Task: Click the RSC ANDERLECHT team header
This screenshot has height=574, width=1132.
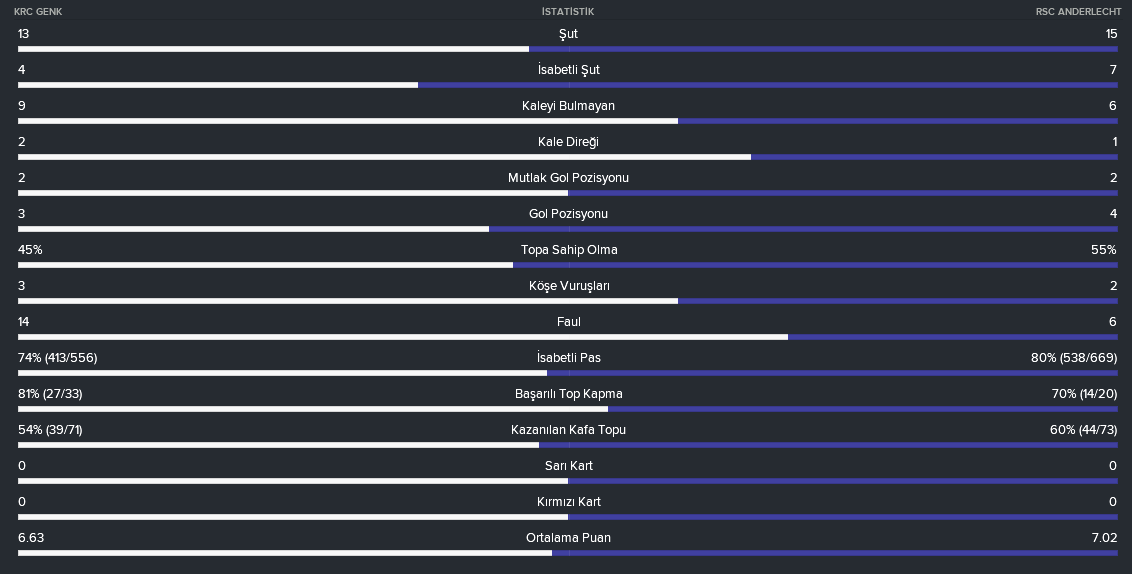Action: coord(1079,12)
